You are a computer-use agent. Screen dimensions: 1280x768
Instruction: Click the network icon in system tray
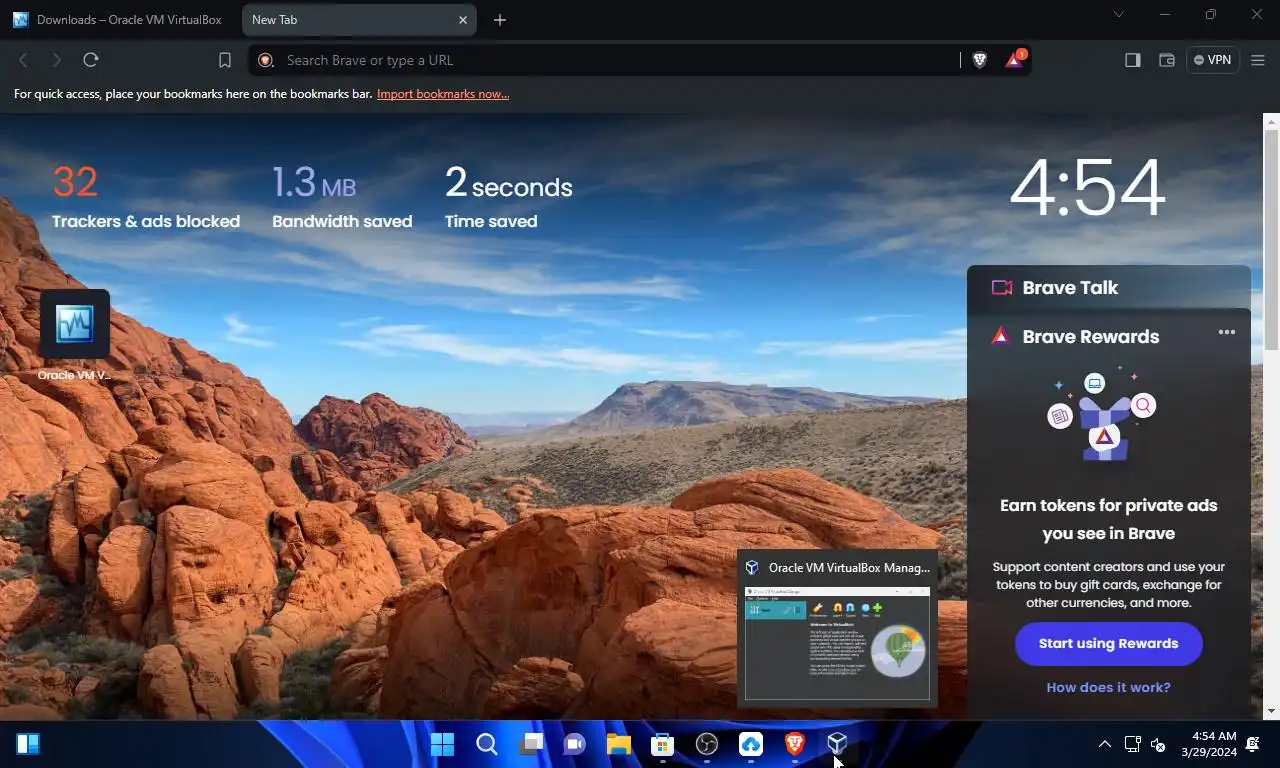tap(1132, 744)
